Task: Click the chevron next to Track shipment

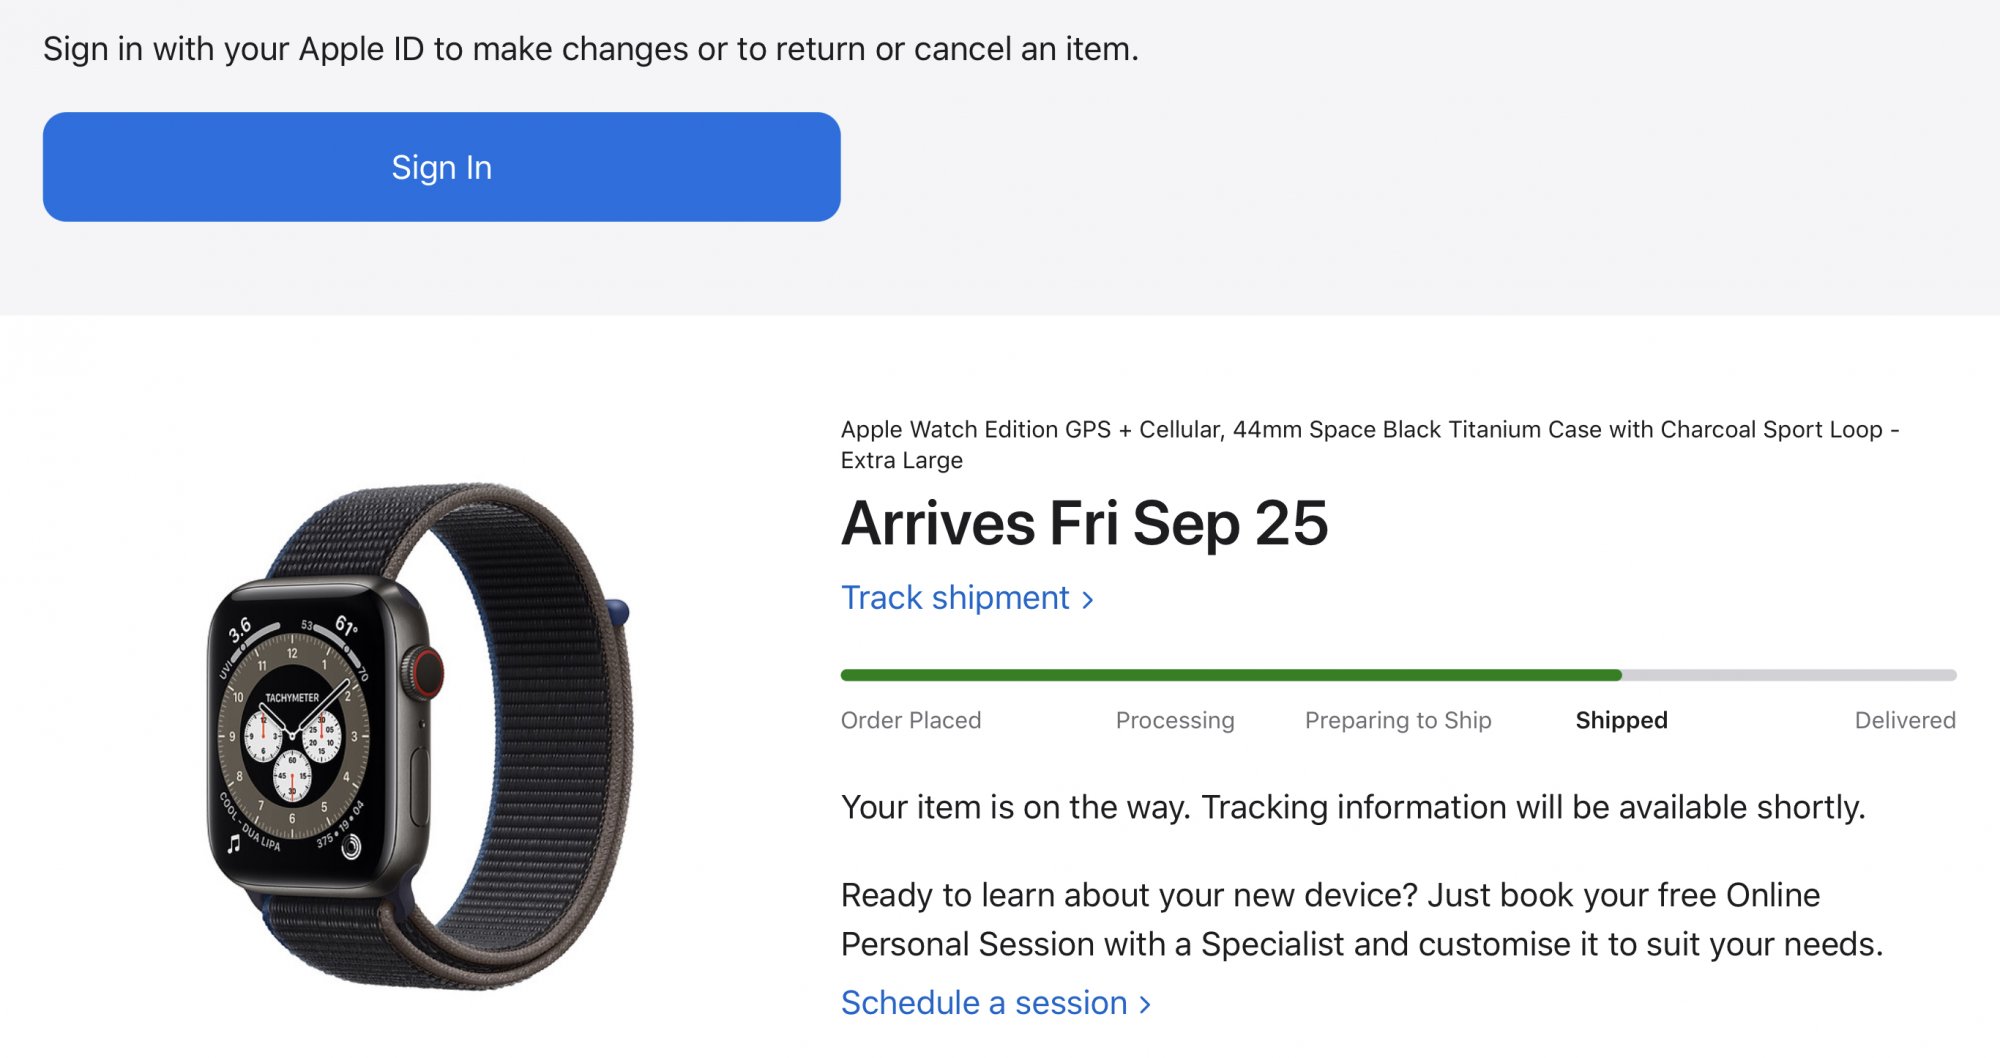Action: (x=1088, y=600)
